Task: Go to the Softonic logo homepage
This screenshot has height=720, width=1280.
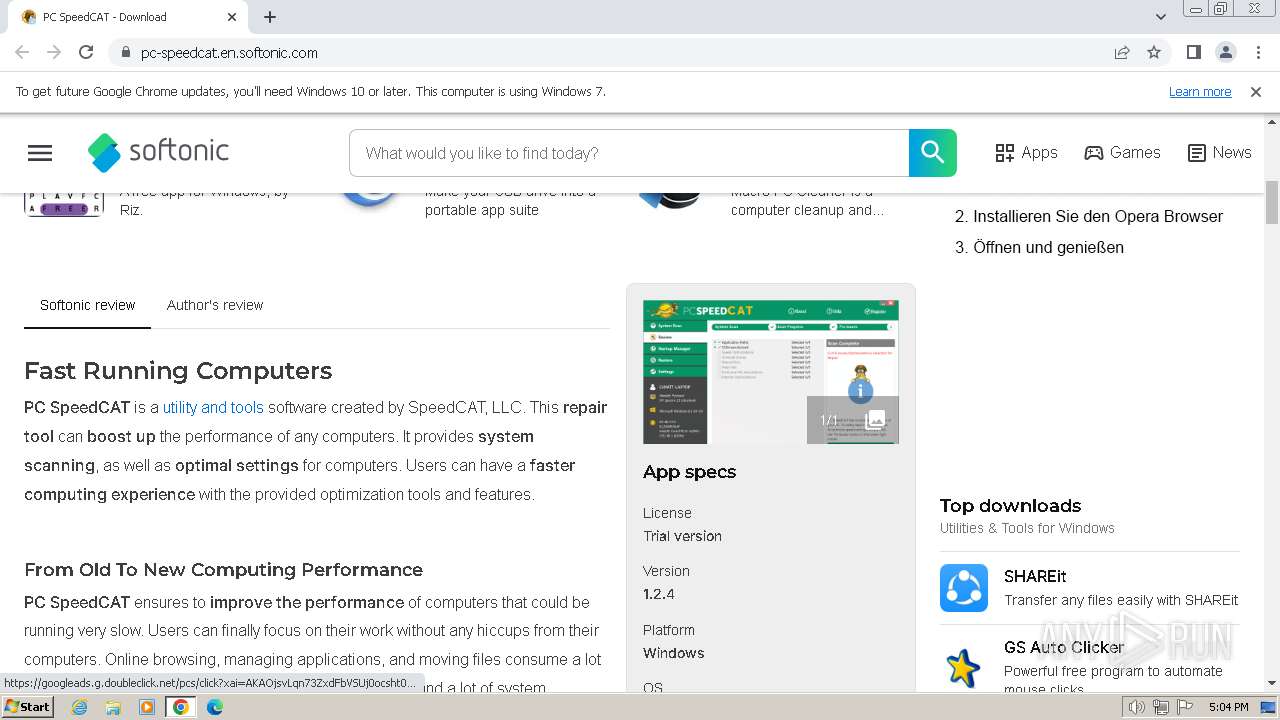Action: [159, 152]
